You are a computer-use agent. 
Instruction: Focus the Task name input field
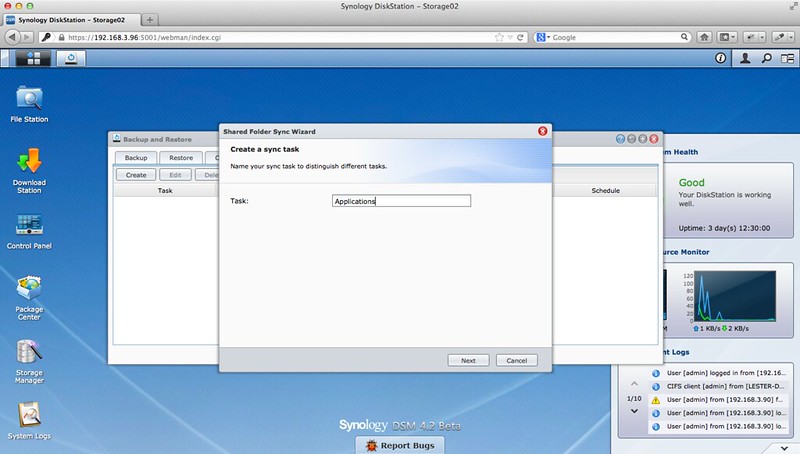coord(402,201)
